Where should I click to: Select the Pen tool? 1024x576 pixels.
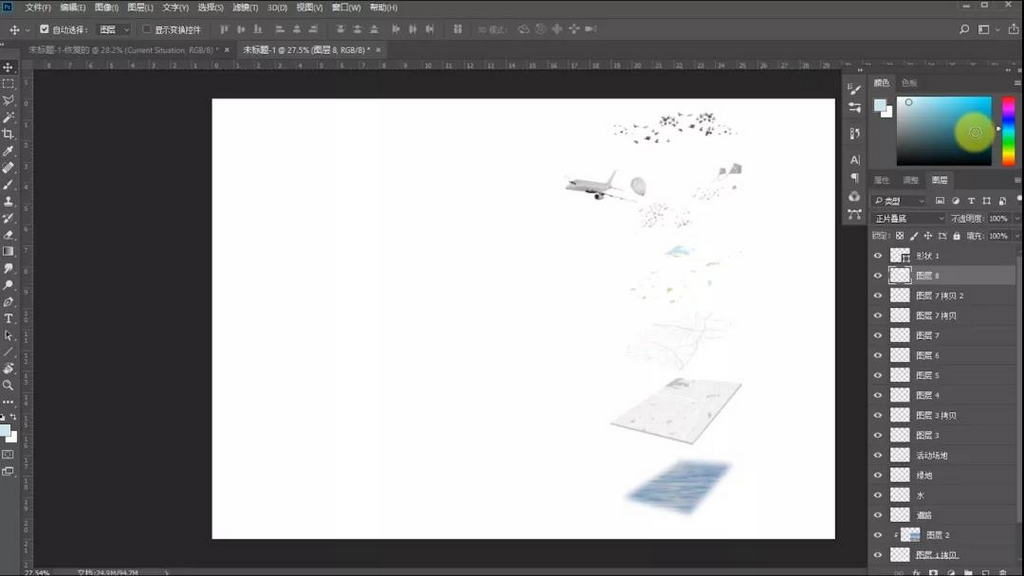coord(8,301)
